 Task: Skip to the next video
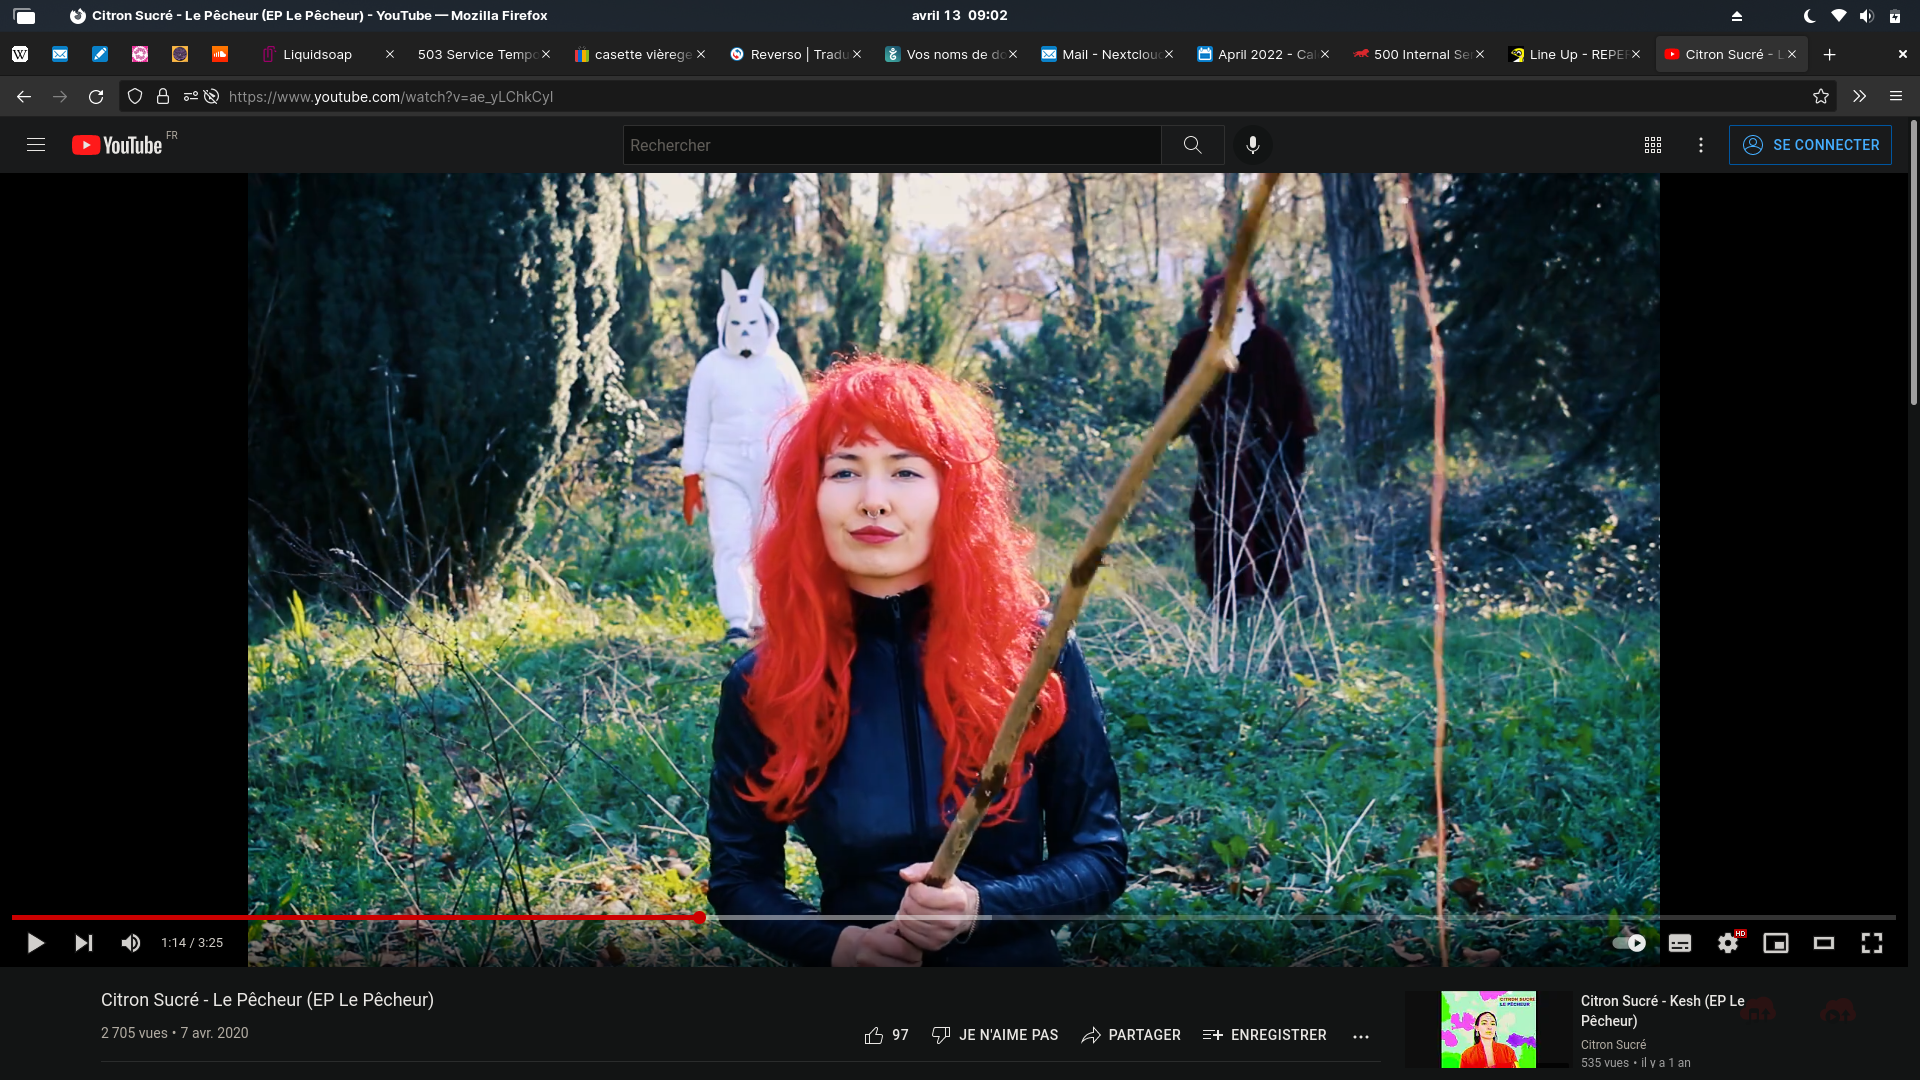coord(84,943)
